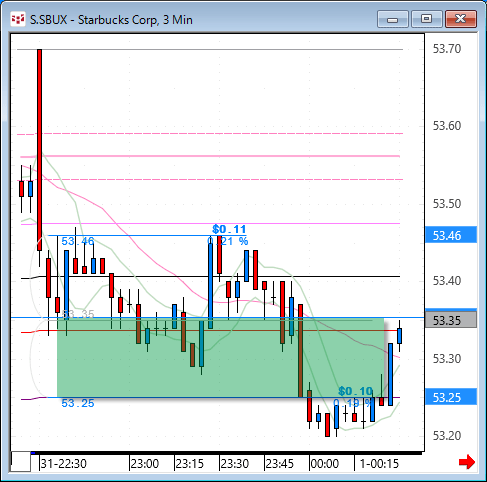Click the 23:00 time axis label
The image size is (487, 482).
pyautogui.click(x=145, y=463)
